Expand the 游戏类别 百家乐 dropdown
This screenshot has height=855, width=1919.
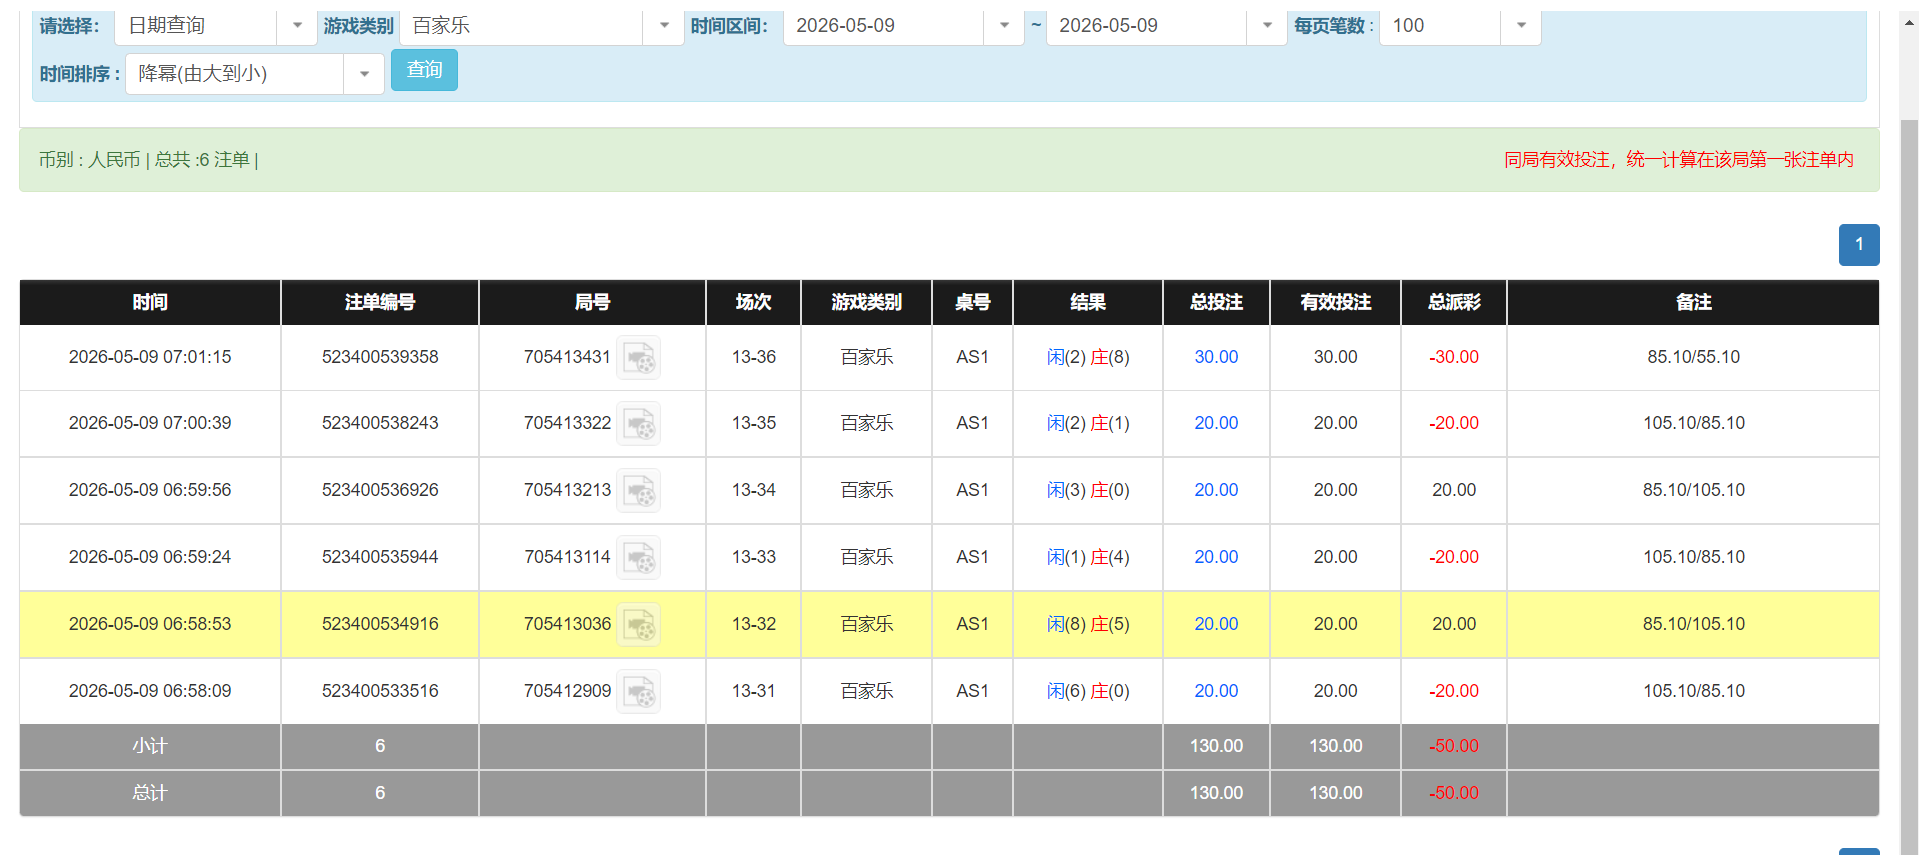pyautogui.click(x=664, y=26)
